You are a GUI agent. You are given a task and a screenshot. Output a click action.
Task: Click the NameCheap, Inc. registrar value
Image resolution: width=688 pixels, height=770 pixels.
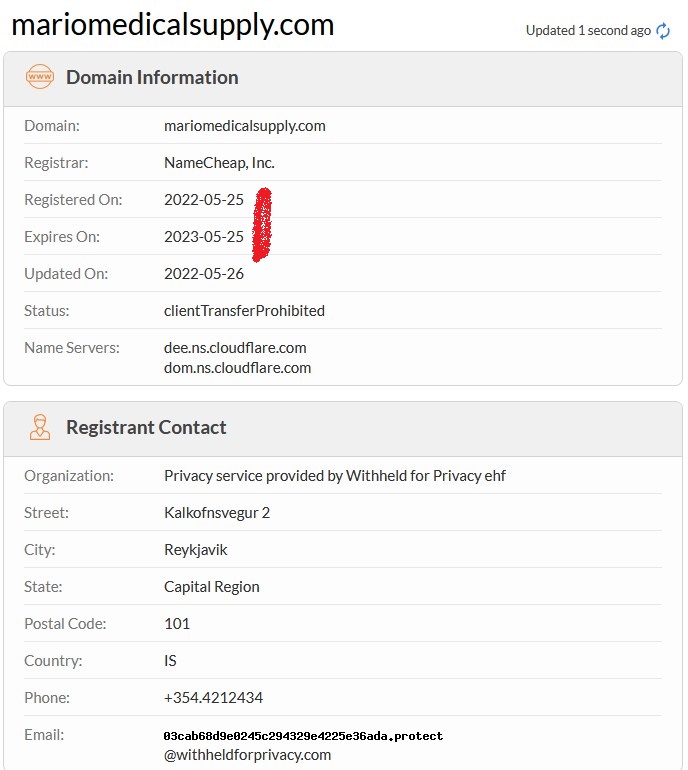(x=219, y=163)
